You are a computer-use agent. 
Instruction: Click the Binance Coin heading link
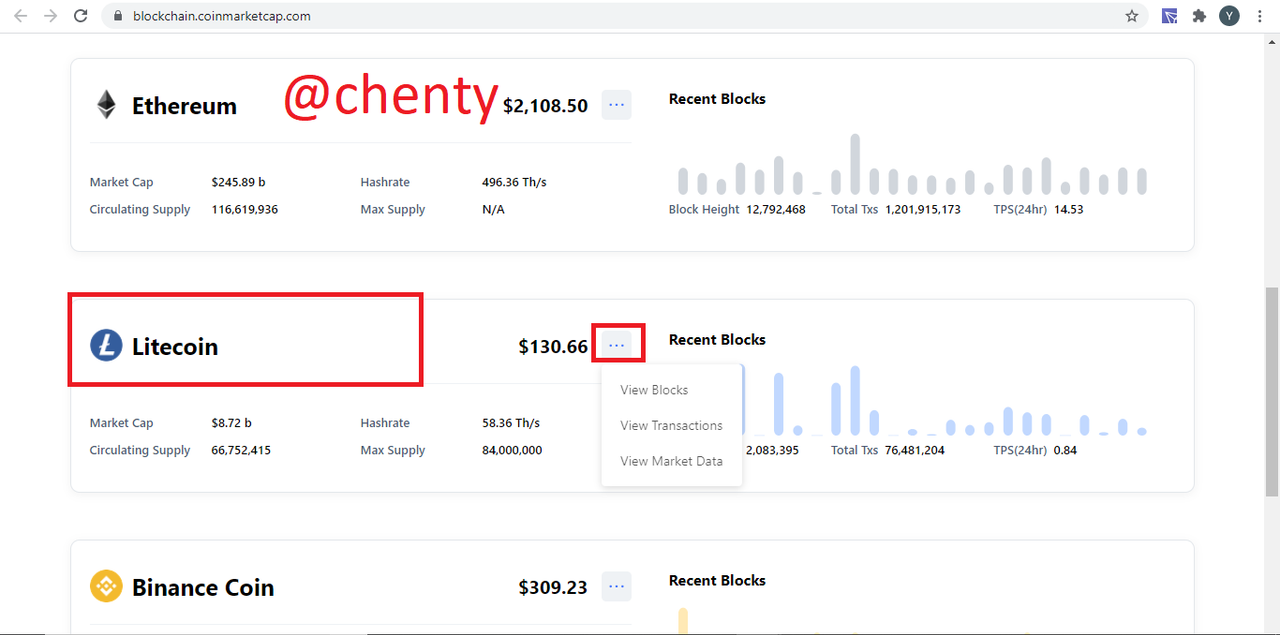[x=203, y=587]
